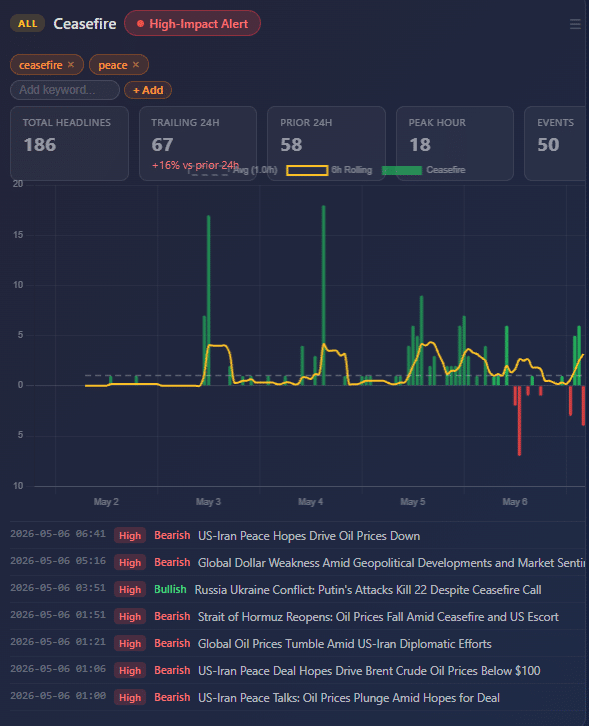
Task: Focus the Add keyword input field
Action: point(65,90)
